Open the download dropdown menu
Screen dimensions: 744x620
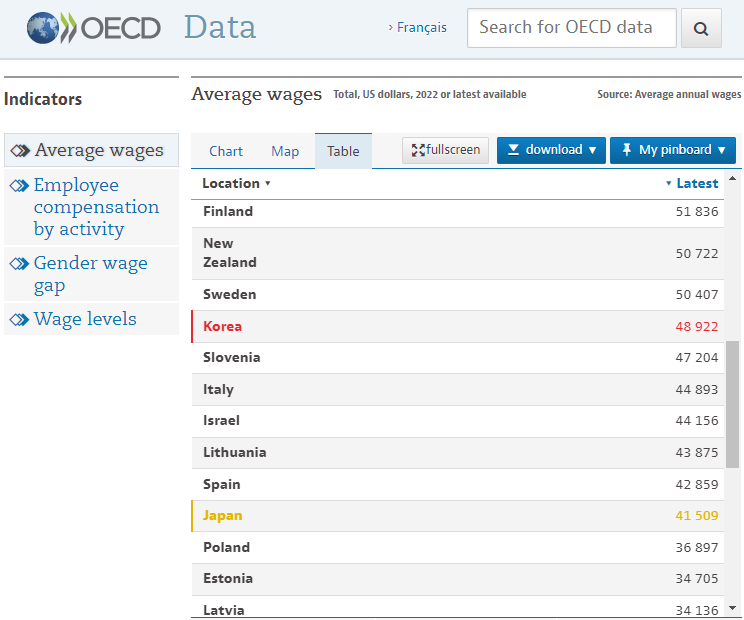(551, 150)
